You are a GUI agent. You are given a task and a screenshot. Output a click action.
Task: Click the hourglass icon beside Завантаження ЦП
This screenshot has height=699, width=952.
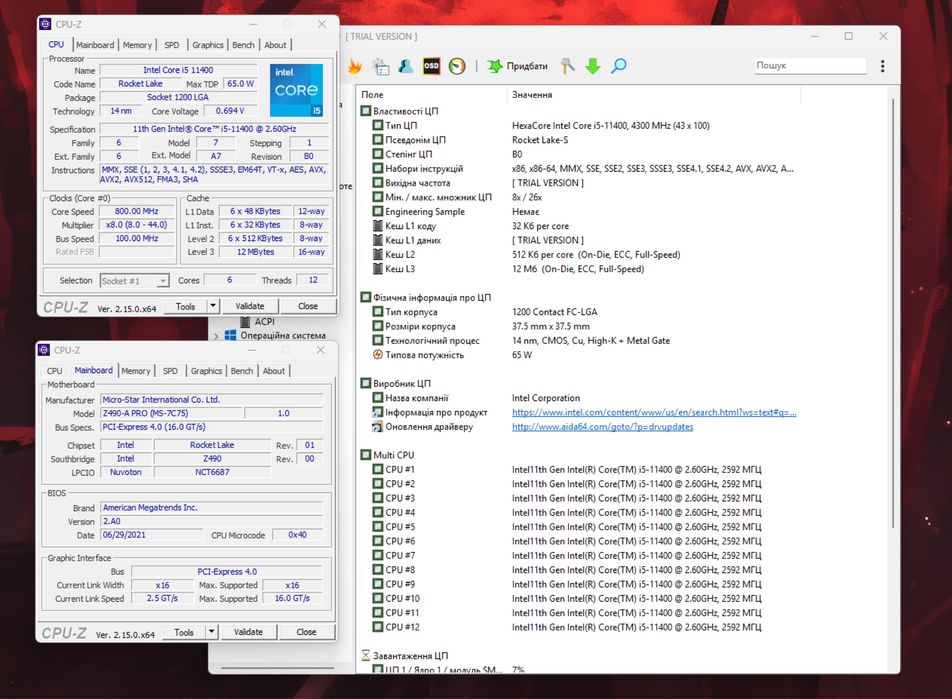pos(366,656)
